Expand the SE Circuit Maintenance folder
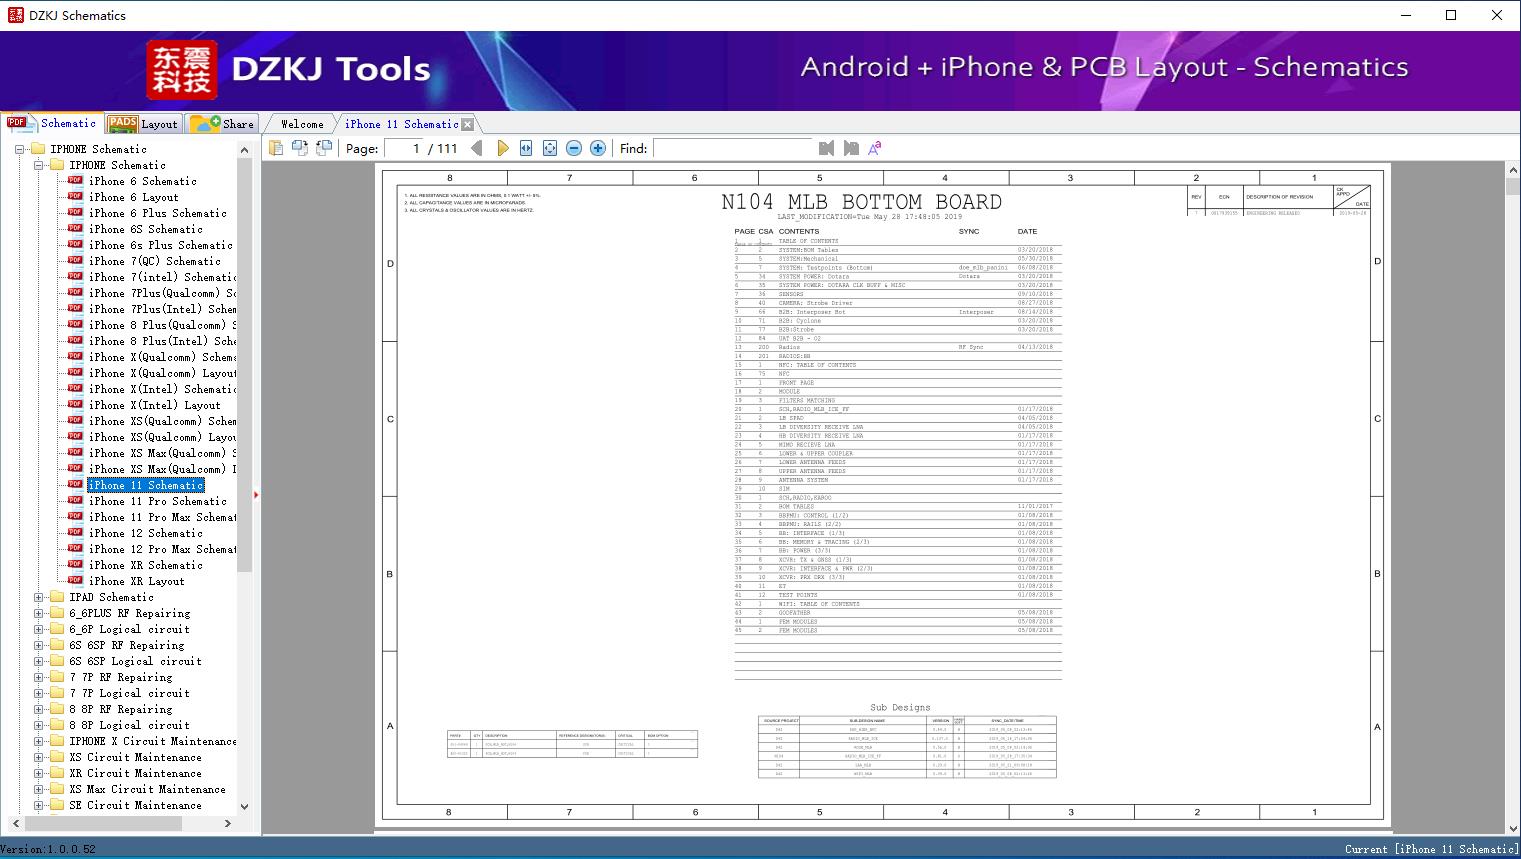This screenshot has width=1521, height=859. (39, 805)
